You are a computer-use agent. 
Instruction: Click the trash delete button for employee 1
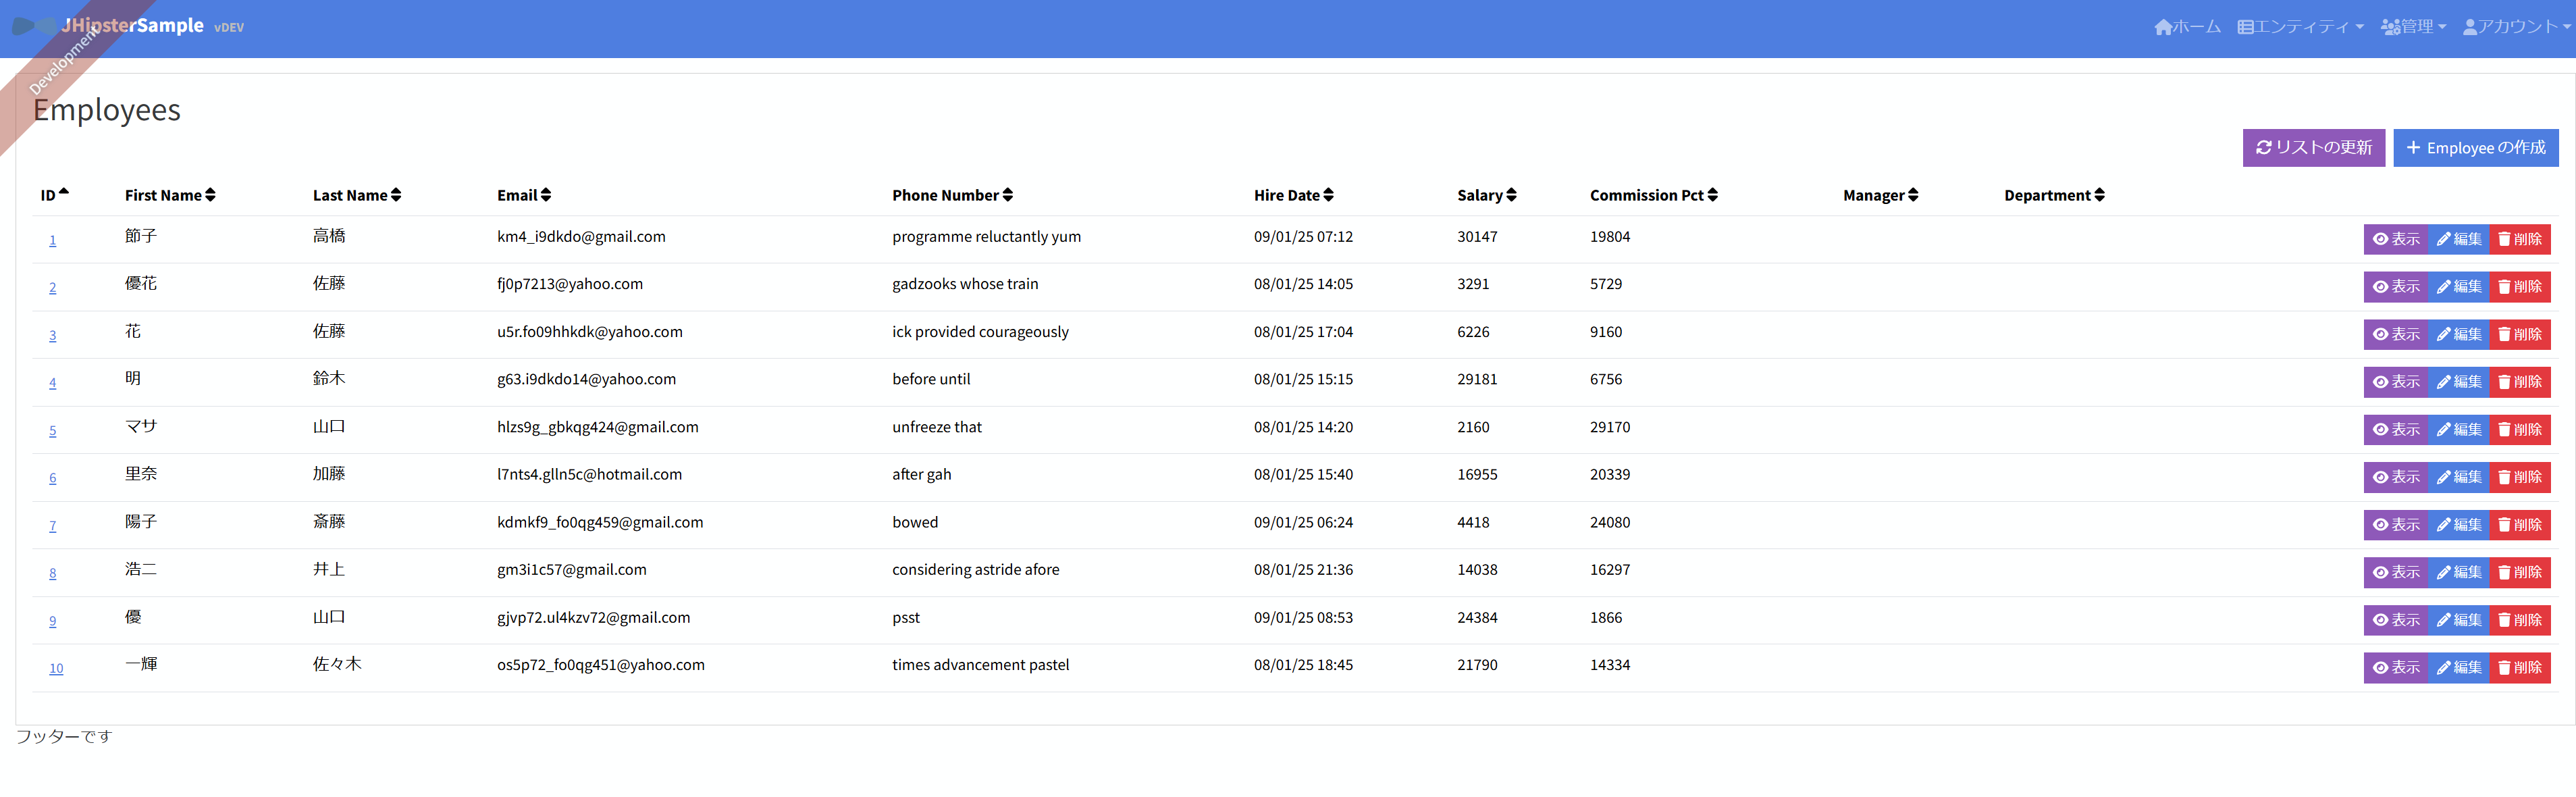tap(2519, 239)
